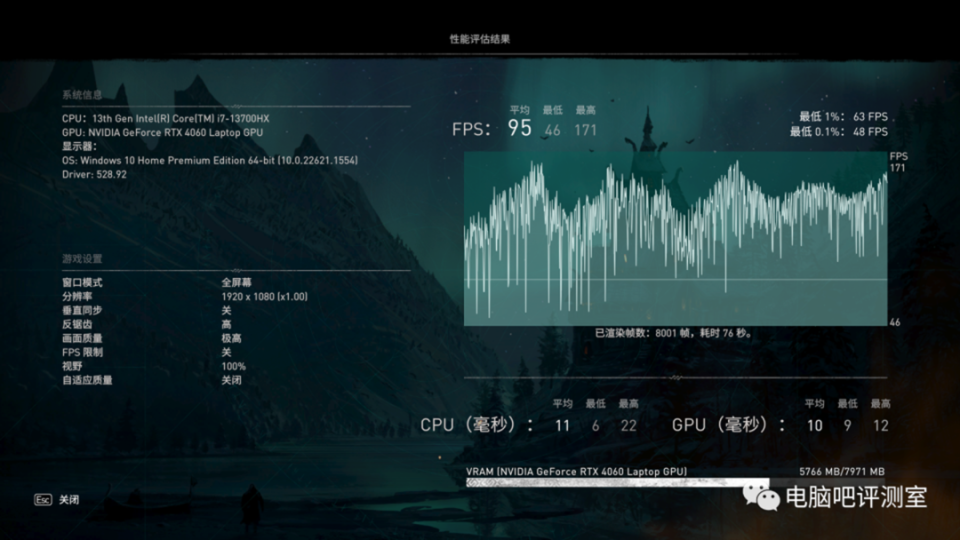The width and height of the screenshot is (960, 540).
Task: Click the 分辨率 setting label
Action: pos(77,296)
